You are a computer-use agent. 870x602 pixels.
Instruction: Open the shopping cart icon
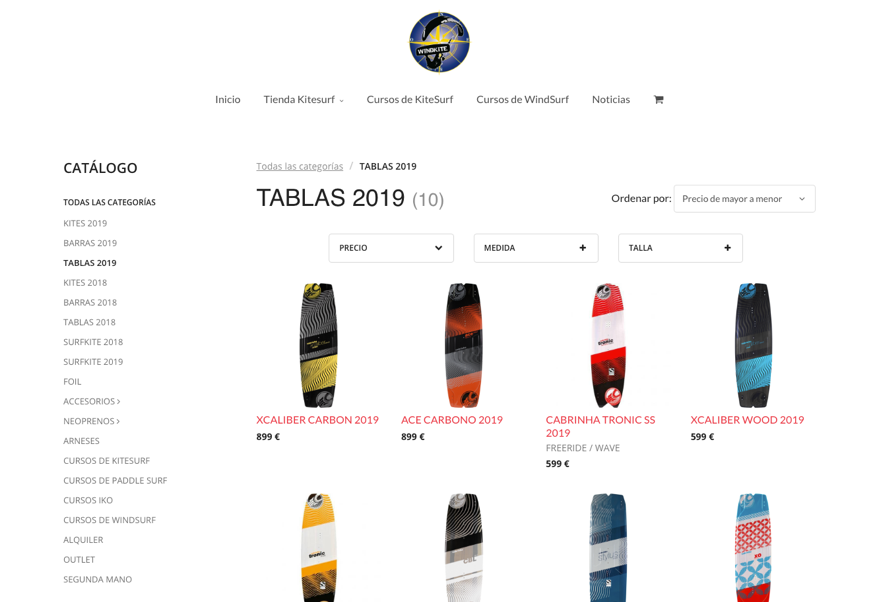click(x=658, y=100)
